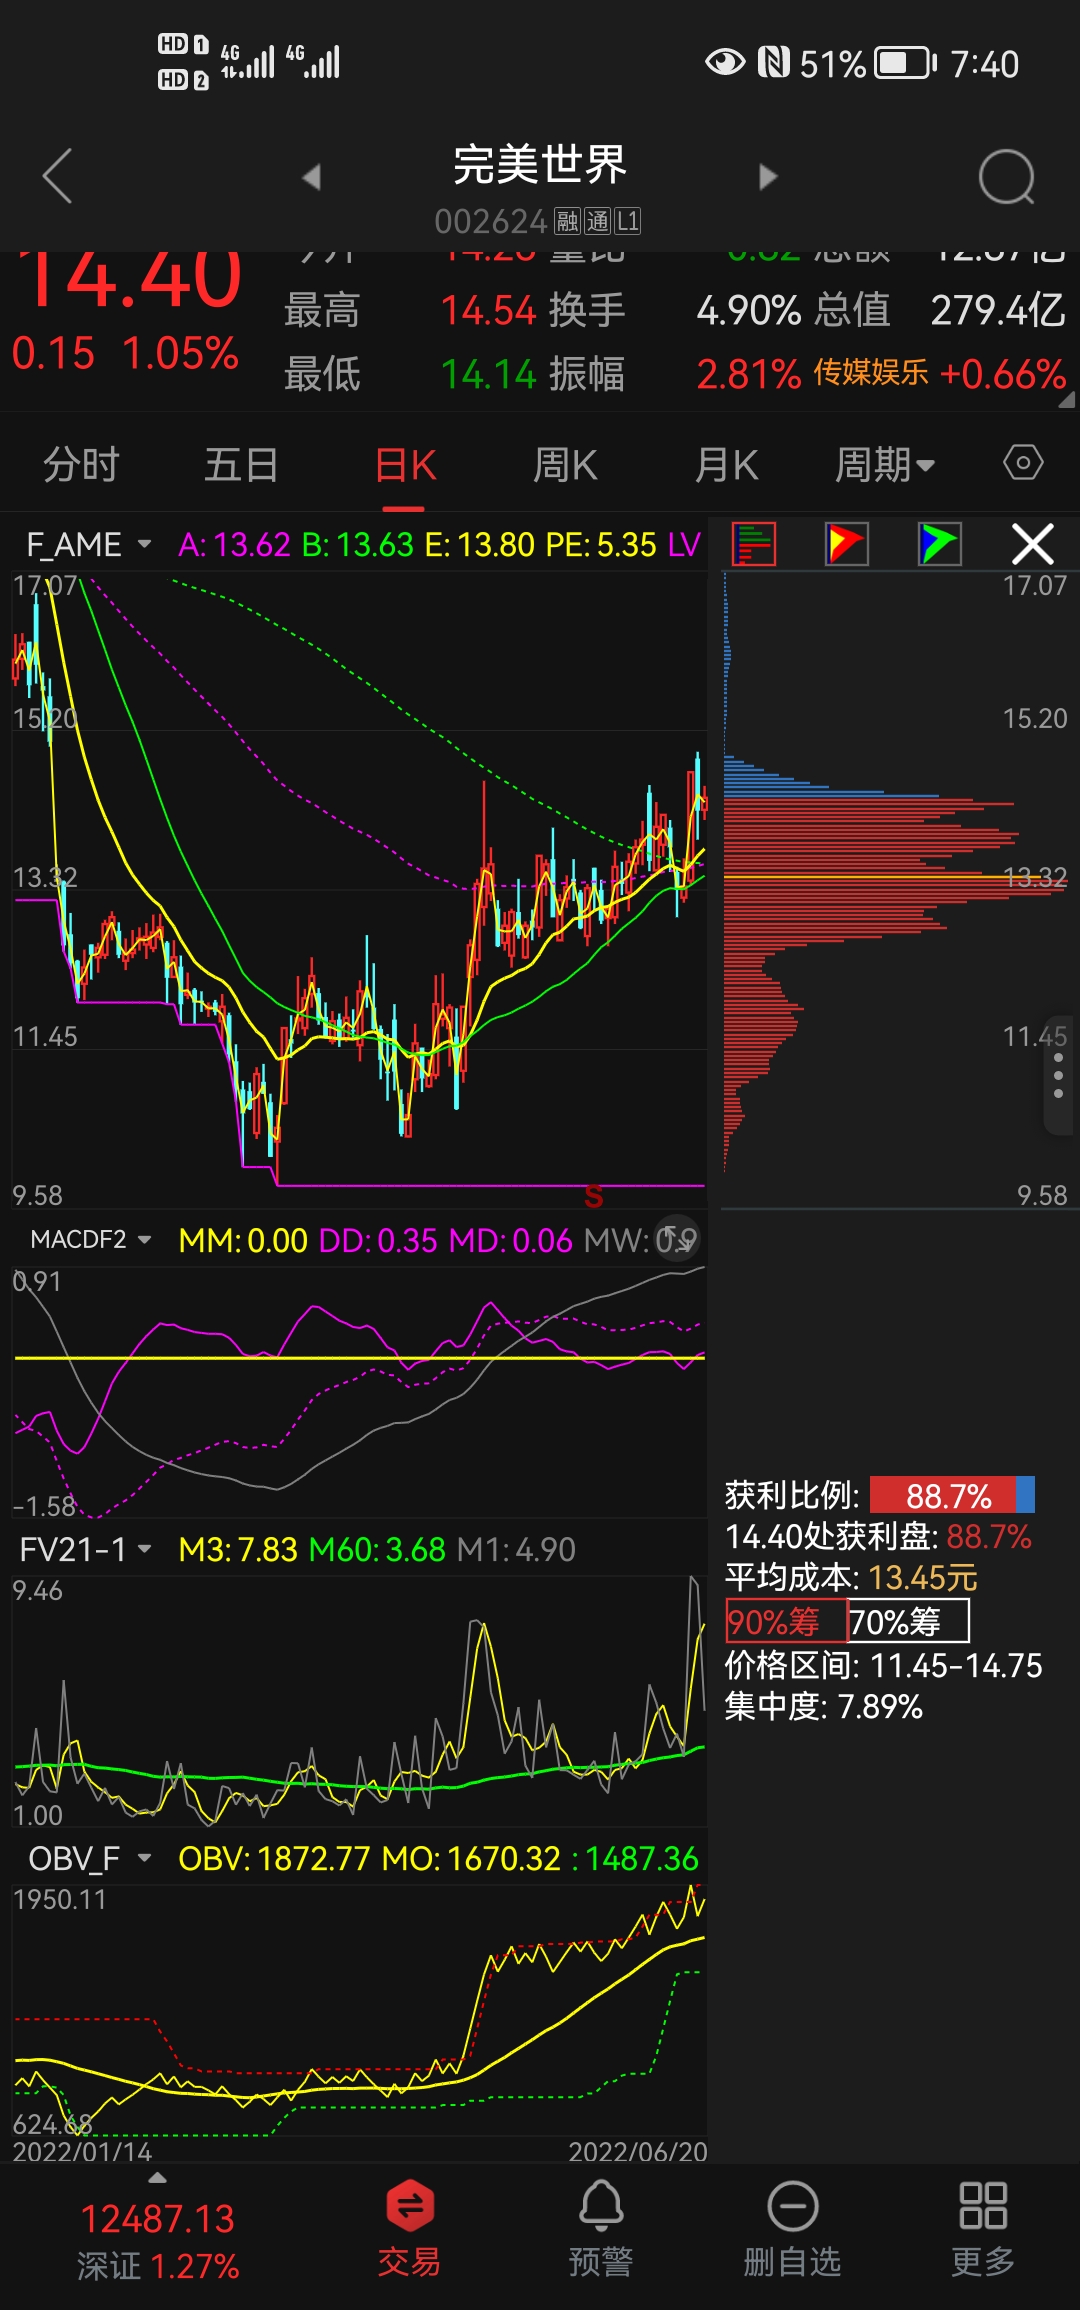The width and height of the screenshot is (1080, 2310).
Task: Open the three-dot options on chip panel
Action: click(1058, 1075)
